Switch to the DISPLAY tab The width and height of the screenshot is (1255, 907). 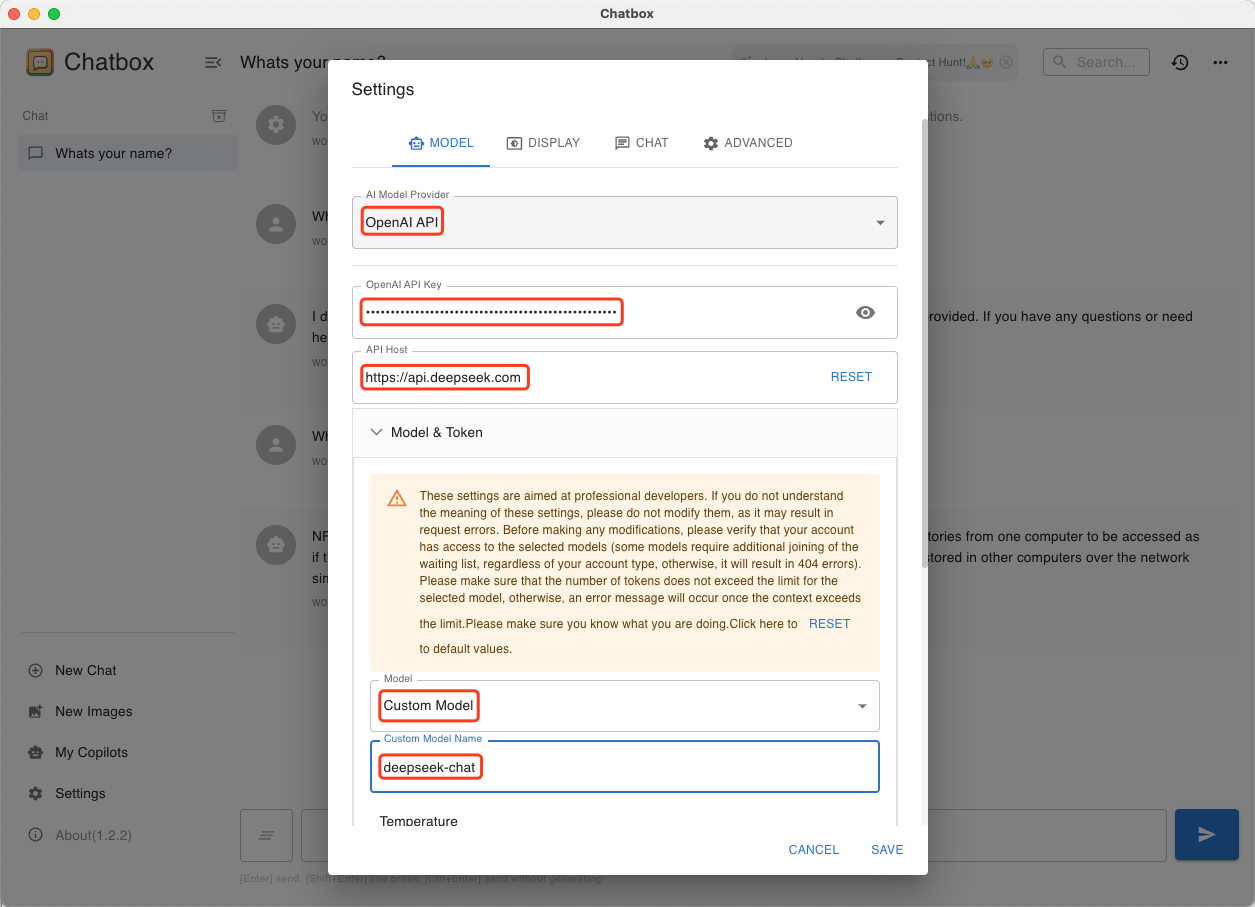point(543,142)
